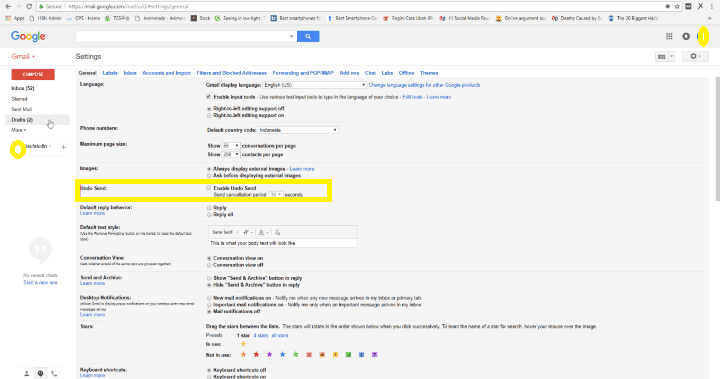The width and height of the screenshot is (720, 379).
Task: Switch to the Themes tab
Action: pyautogui.click(x=429, y=73)
